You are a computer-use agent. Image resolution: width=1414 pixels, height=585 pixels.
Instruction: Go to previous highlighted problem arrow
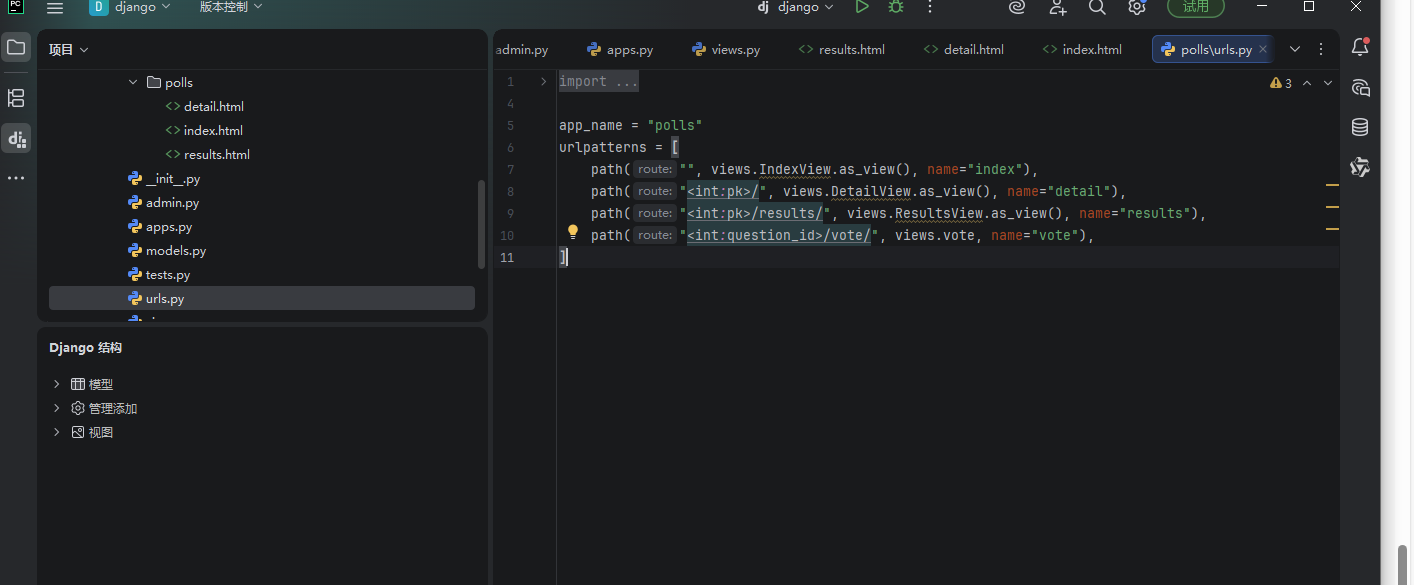[x=1308, y=83]
